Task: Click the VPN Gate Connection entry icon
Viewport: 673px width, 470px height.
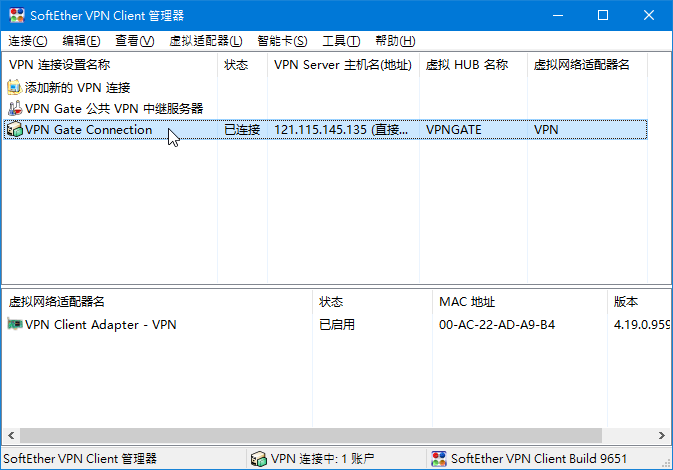Action: pyautogui.click(x=14, y=130)
